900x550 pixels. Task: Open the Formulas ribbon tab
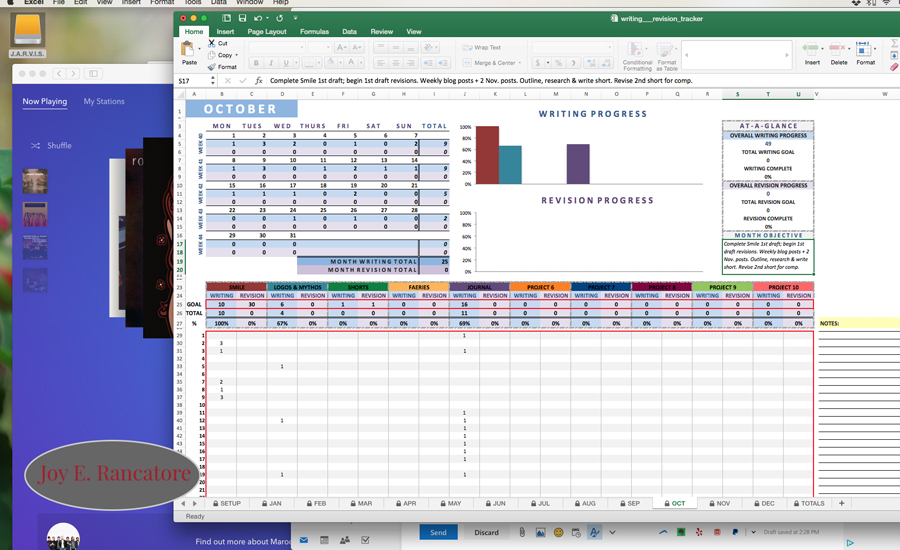315,32
